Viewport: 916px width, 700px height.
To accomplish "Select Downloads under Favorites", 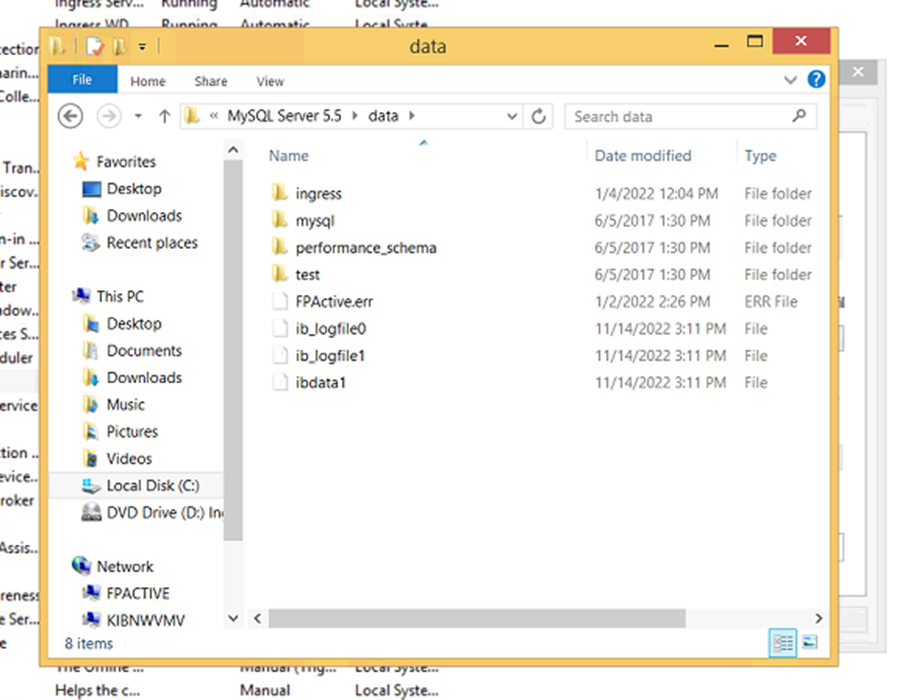I will (144, 215).
